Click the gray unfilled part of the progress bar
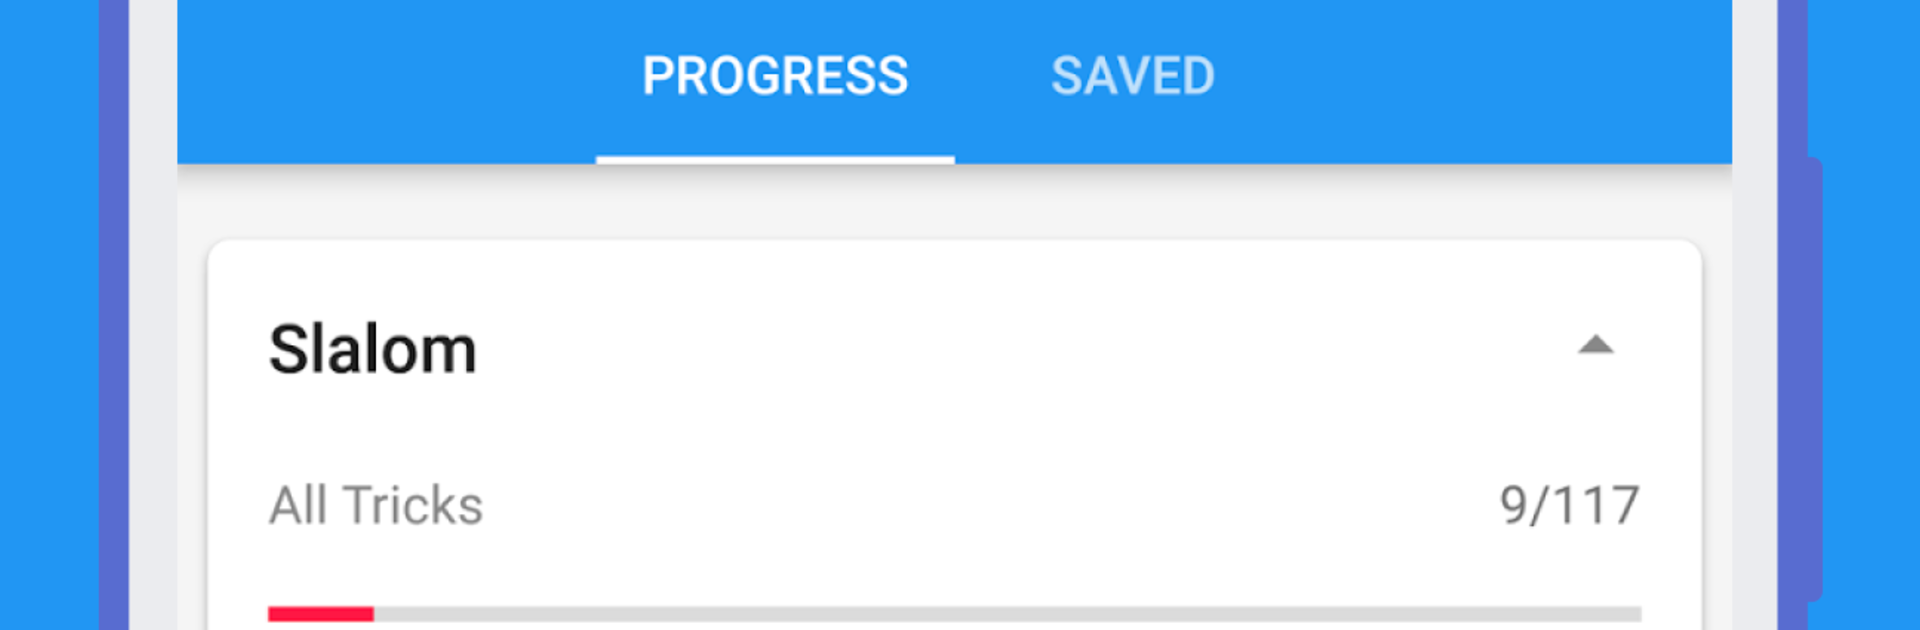 pyautogui.click(x=1007, y=614)
